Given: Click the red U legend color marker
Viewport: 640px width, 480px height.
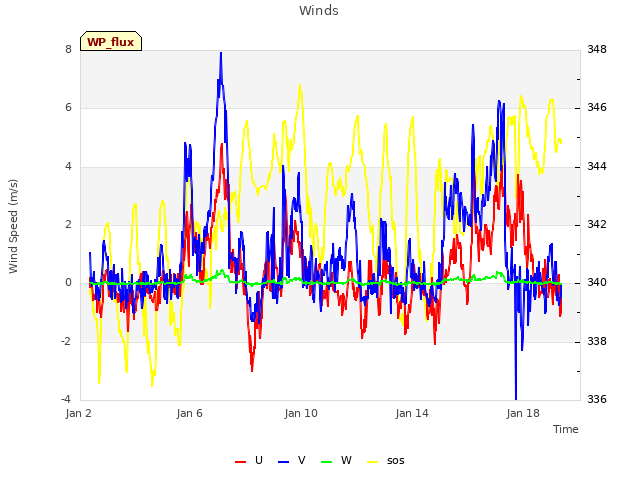Looking at the screenshot, I should coord(240,462).
